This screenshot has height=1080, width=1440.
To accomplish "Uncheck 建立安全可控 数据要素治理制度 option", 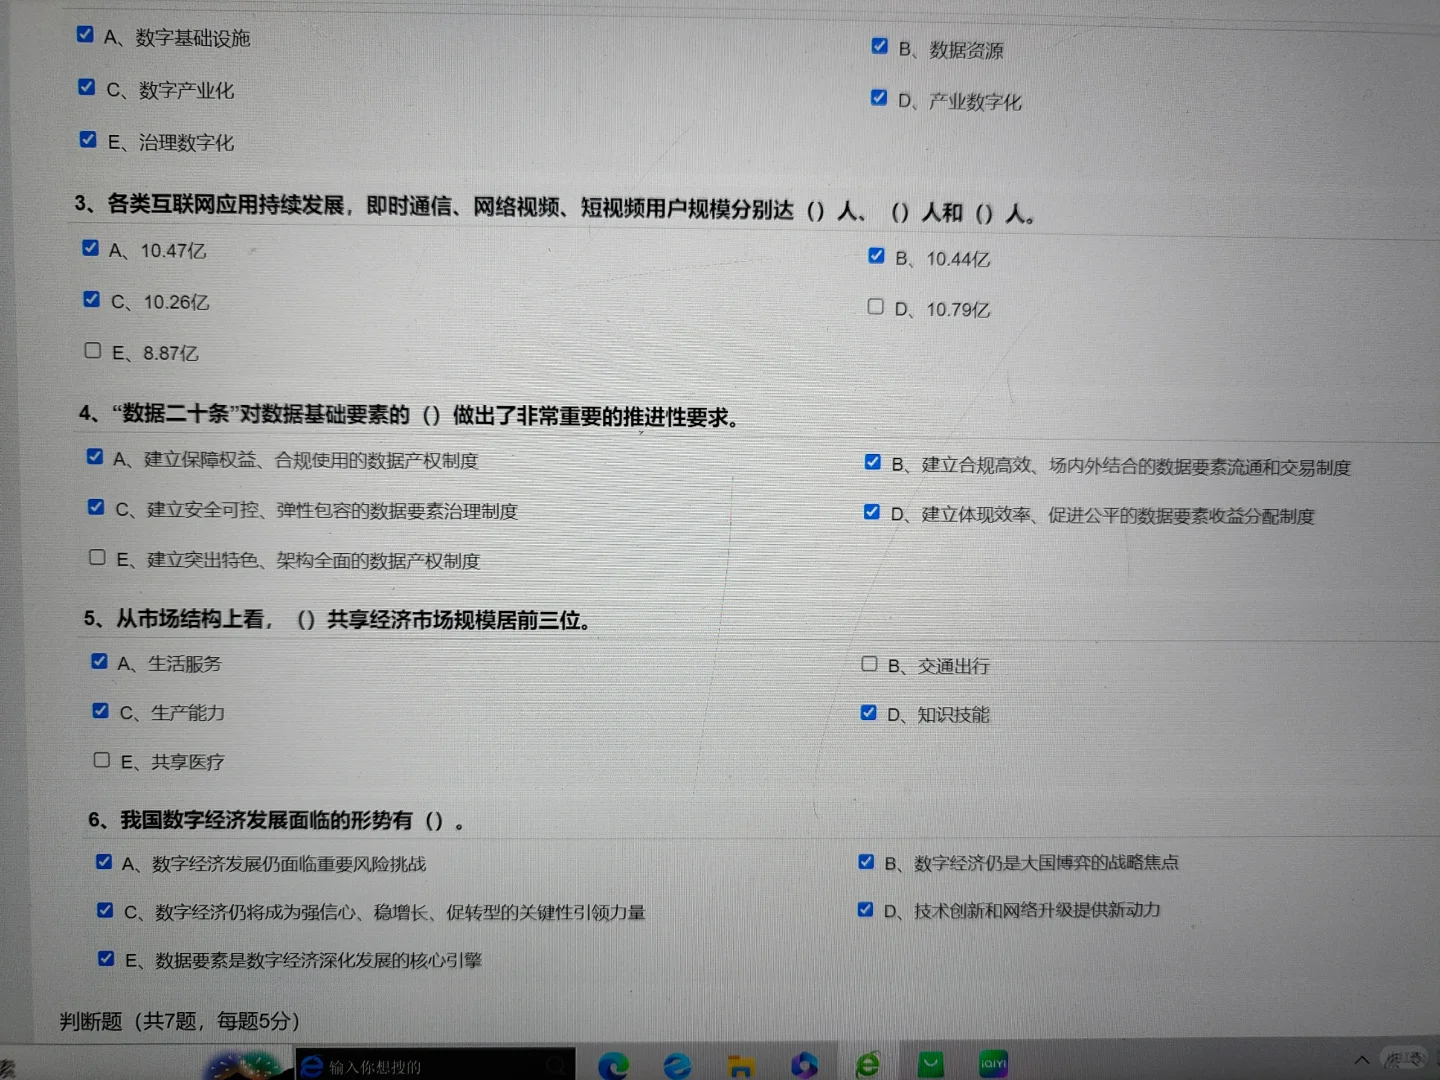I will click(x=96, y=507).
